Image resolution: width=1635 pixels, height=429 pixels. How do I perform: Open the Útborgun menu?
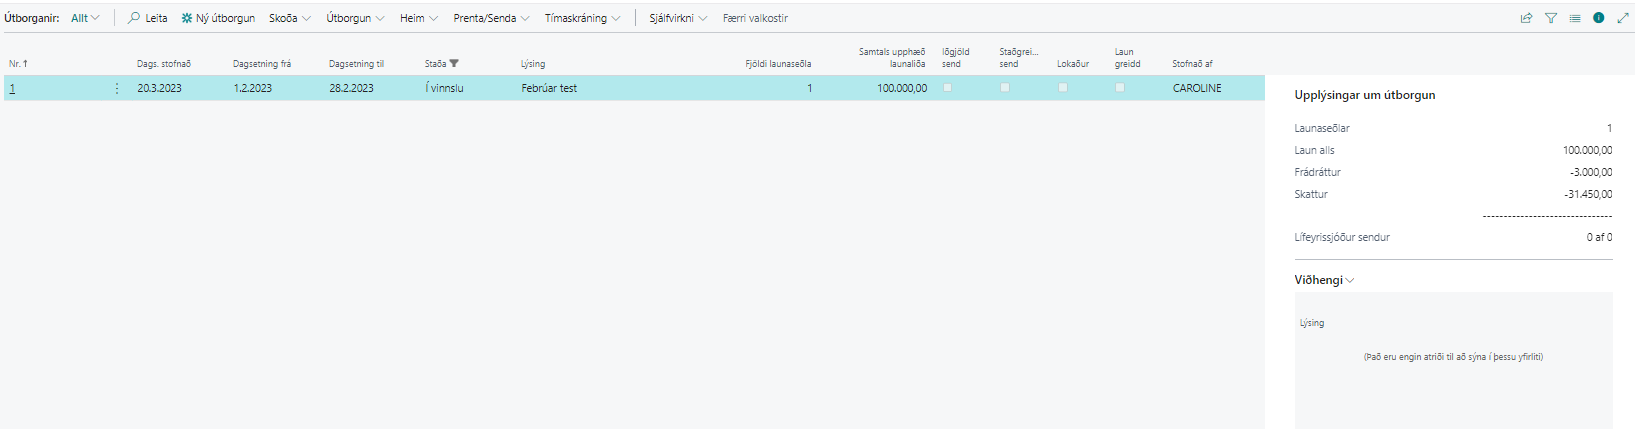click(355, 18)
